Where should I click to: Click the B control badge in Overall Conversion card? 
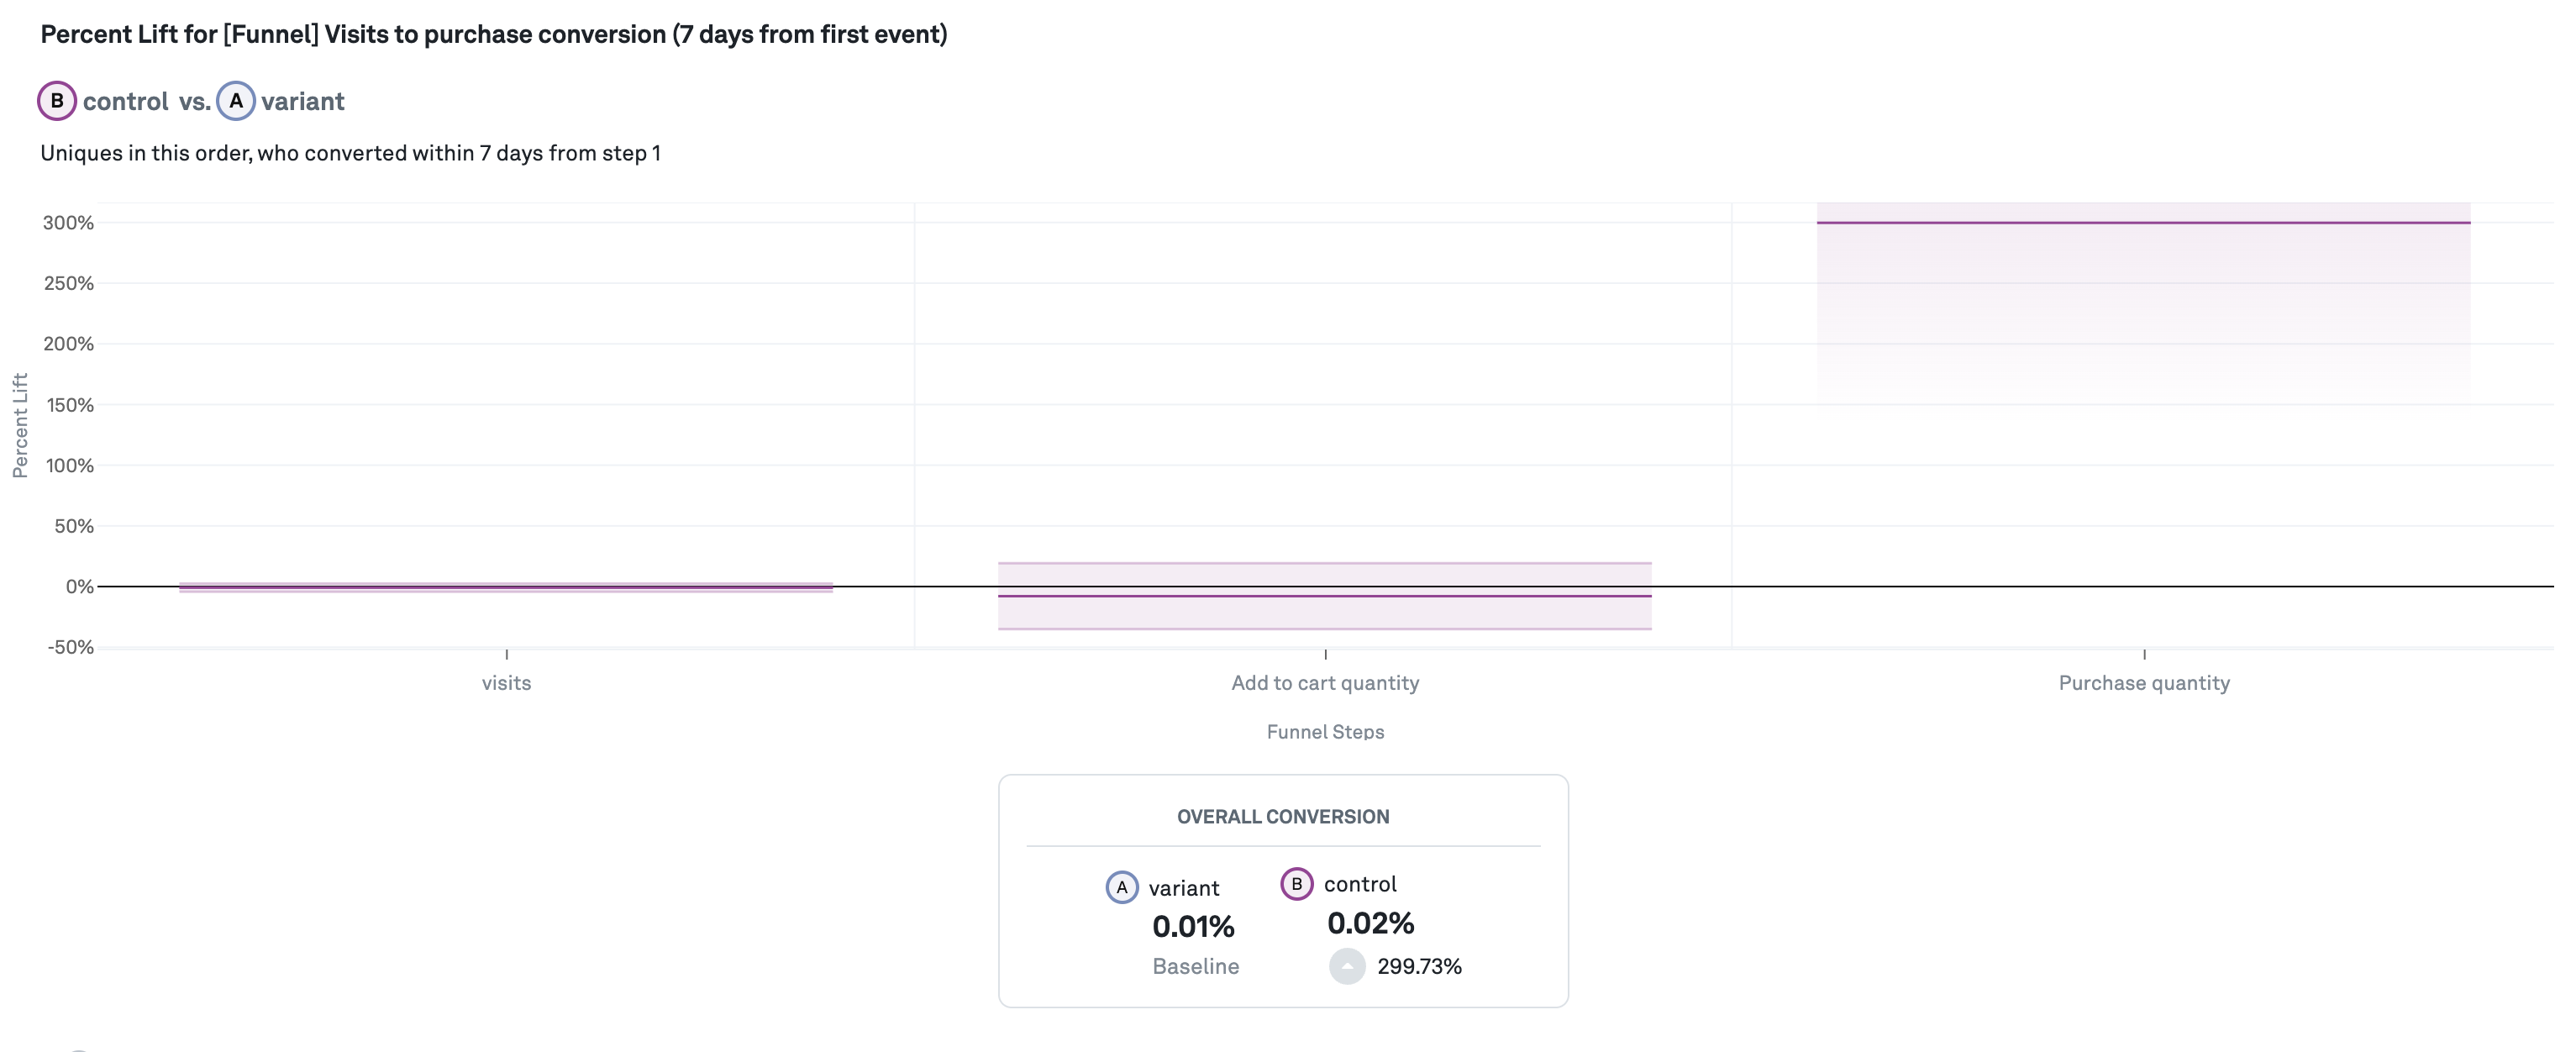[x=1296, y=884]
